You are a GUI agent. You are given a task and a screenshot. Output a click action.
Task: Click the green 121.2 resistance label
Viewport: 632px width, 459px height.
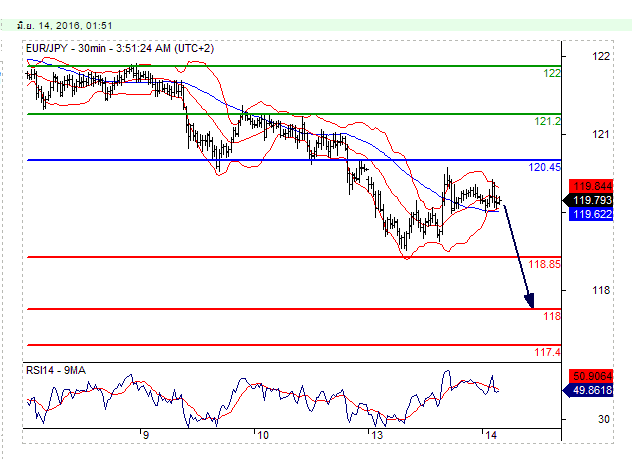pos(547,121)
